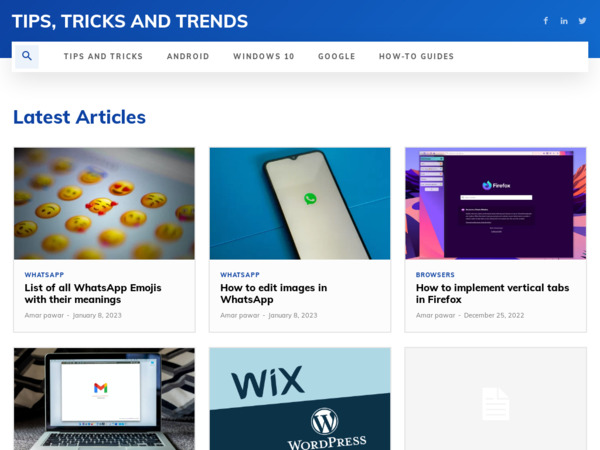Click January 8, 2023 date under edit images article
Screen dimensions: 600x450
pyautogui.click(x=293, y=315)
